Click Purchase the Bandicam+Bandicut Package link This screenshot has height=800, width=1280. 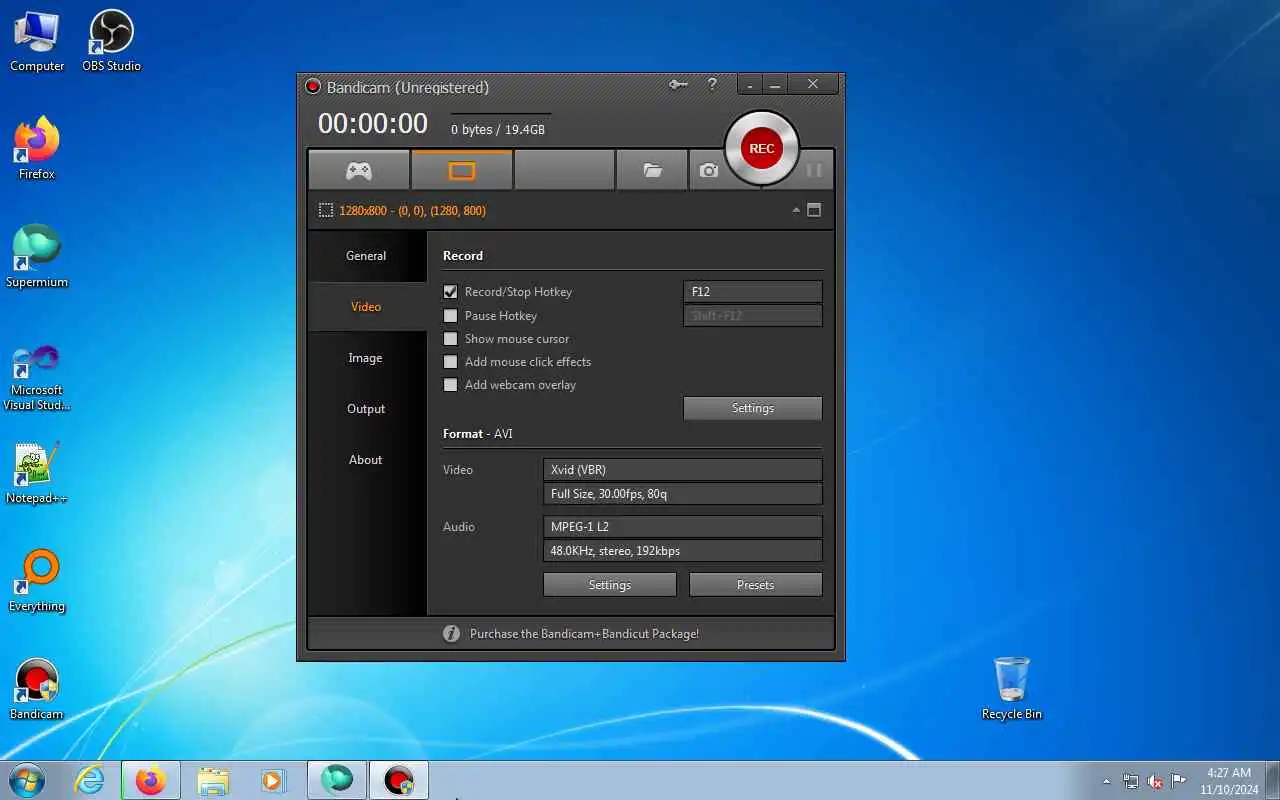click(x=584, y=634)
